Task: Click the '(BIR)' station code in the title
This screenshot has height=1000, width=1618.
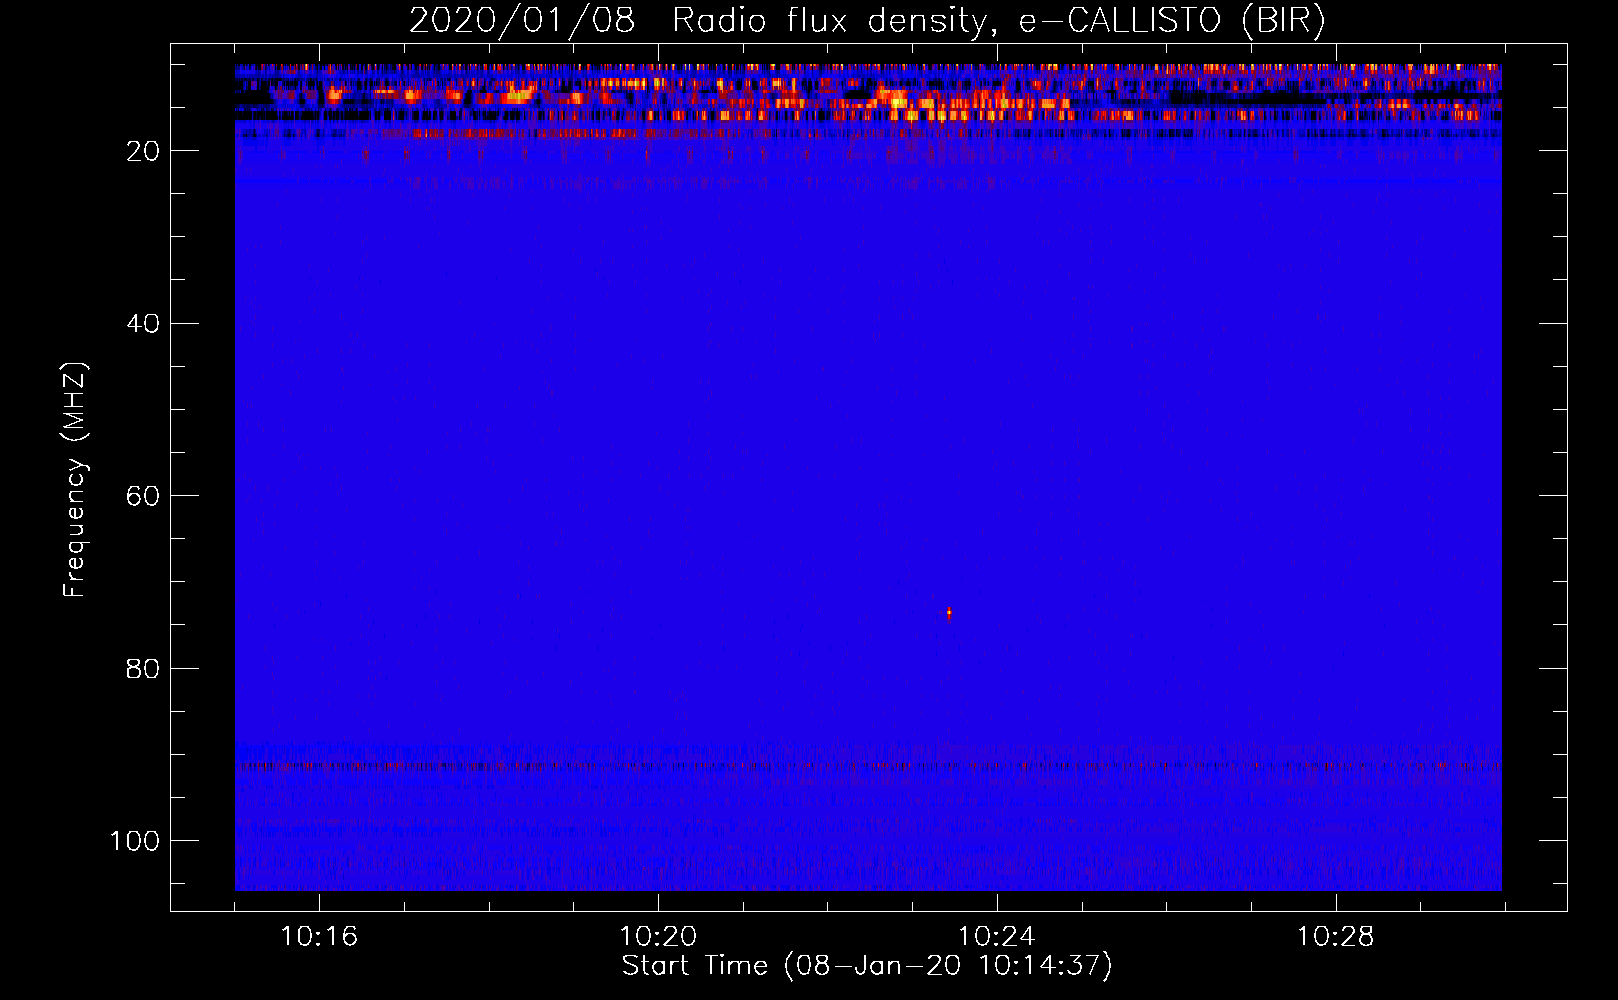Action: tap(1283, 21)
